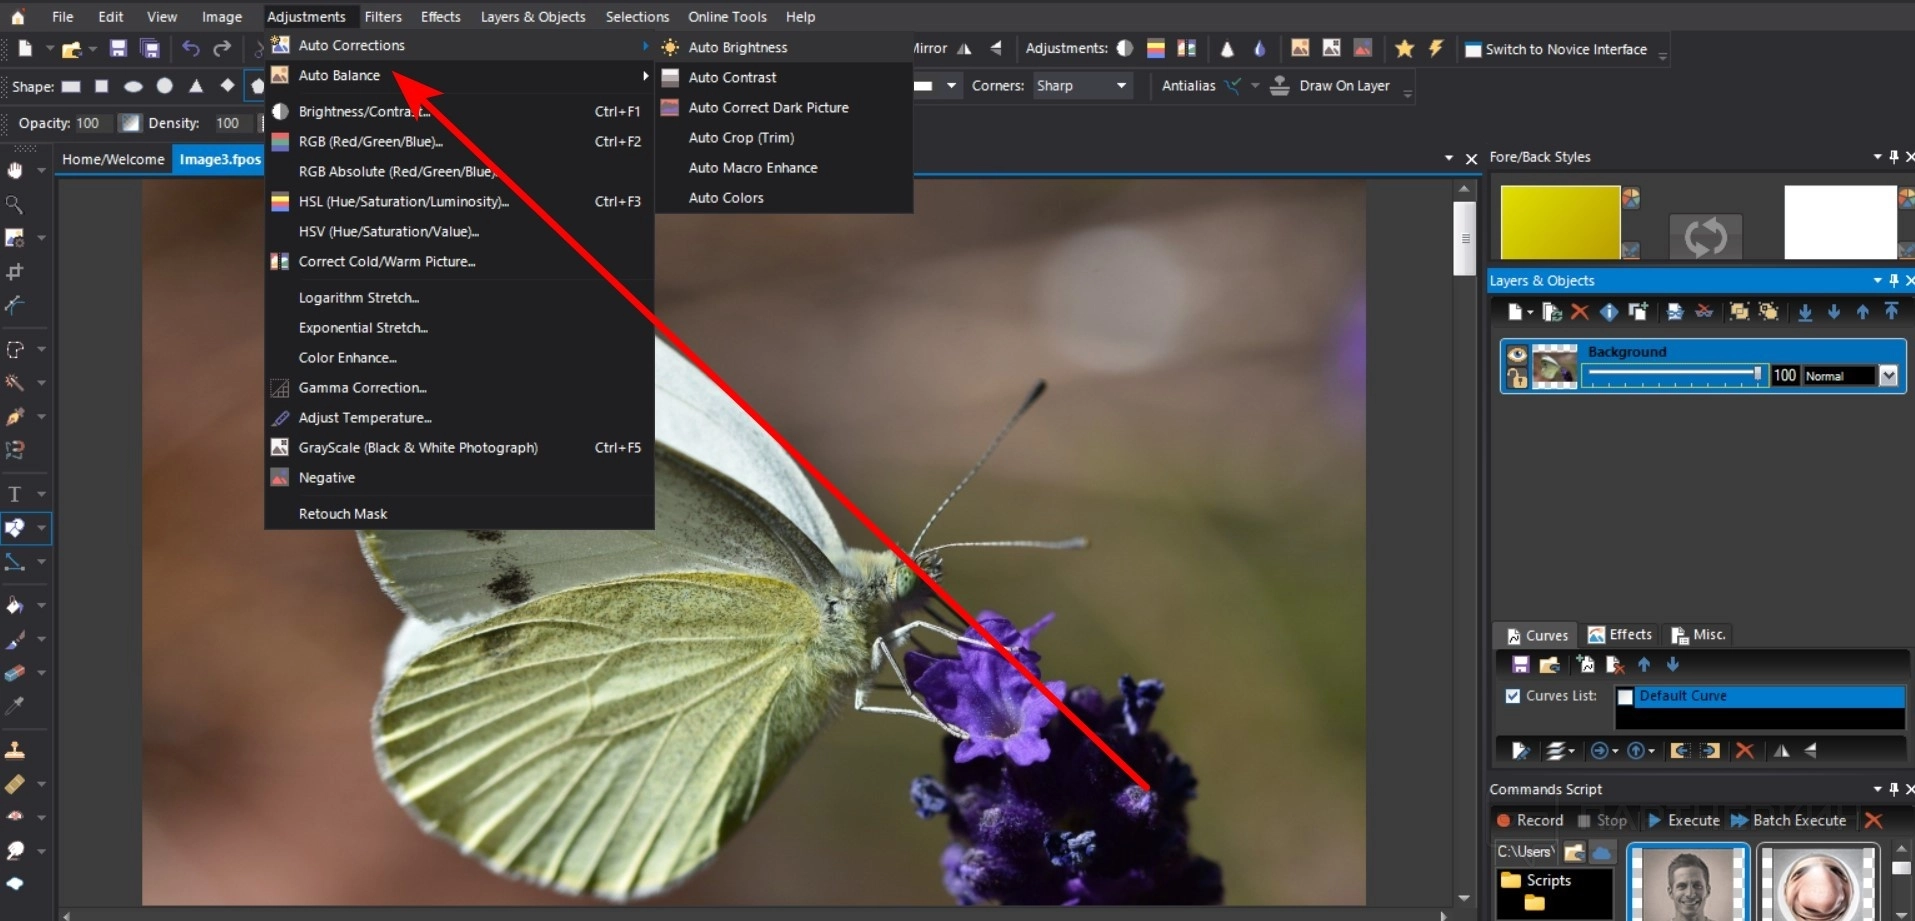
Task: Delete layer with red X icon
Action: [x=1579, y=312]
